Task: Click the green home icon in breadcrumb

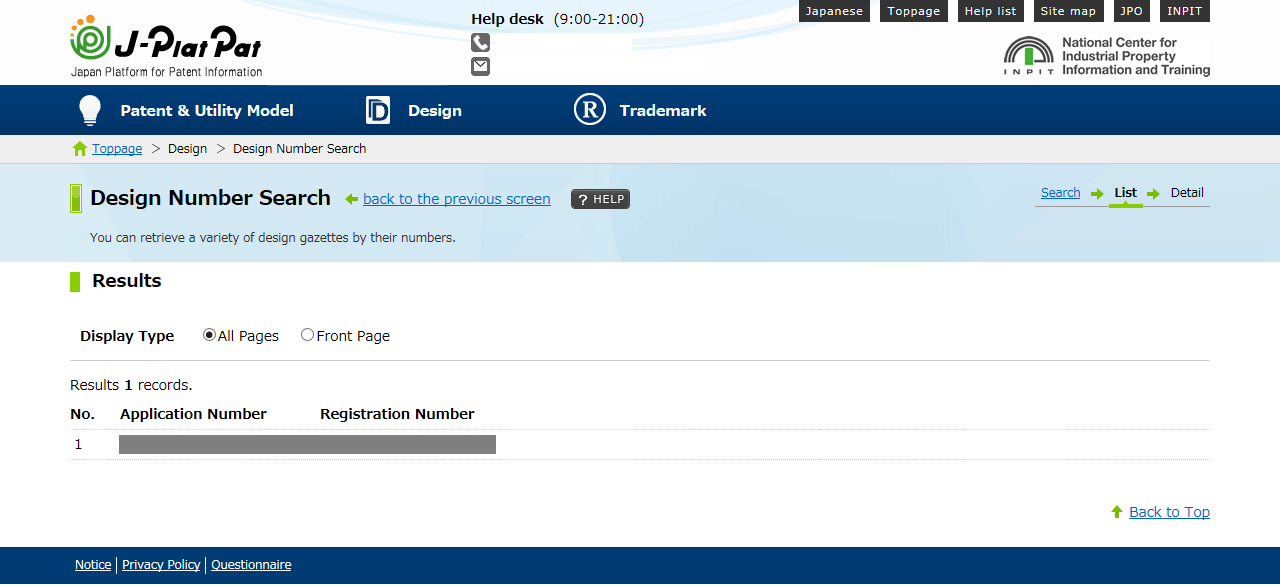Action: [80, 149]
